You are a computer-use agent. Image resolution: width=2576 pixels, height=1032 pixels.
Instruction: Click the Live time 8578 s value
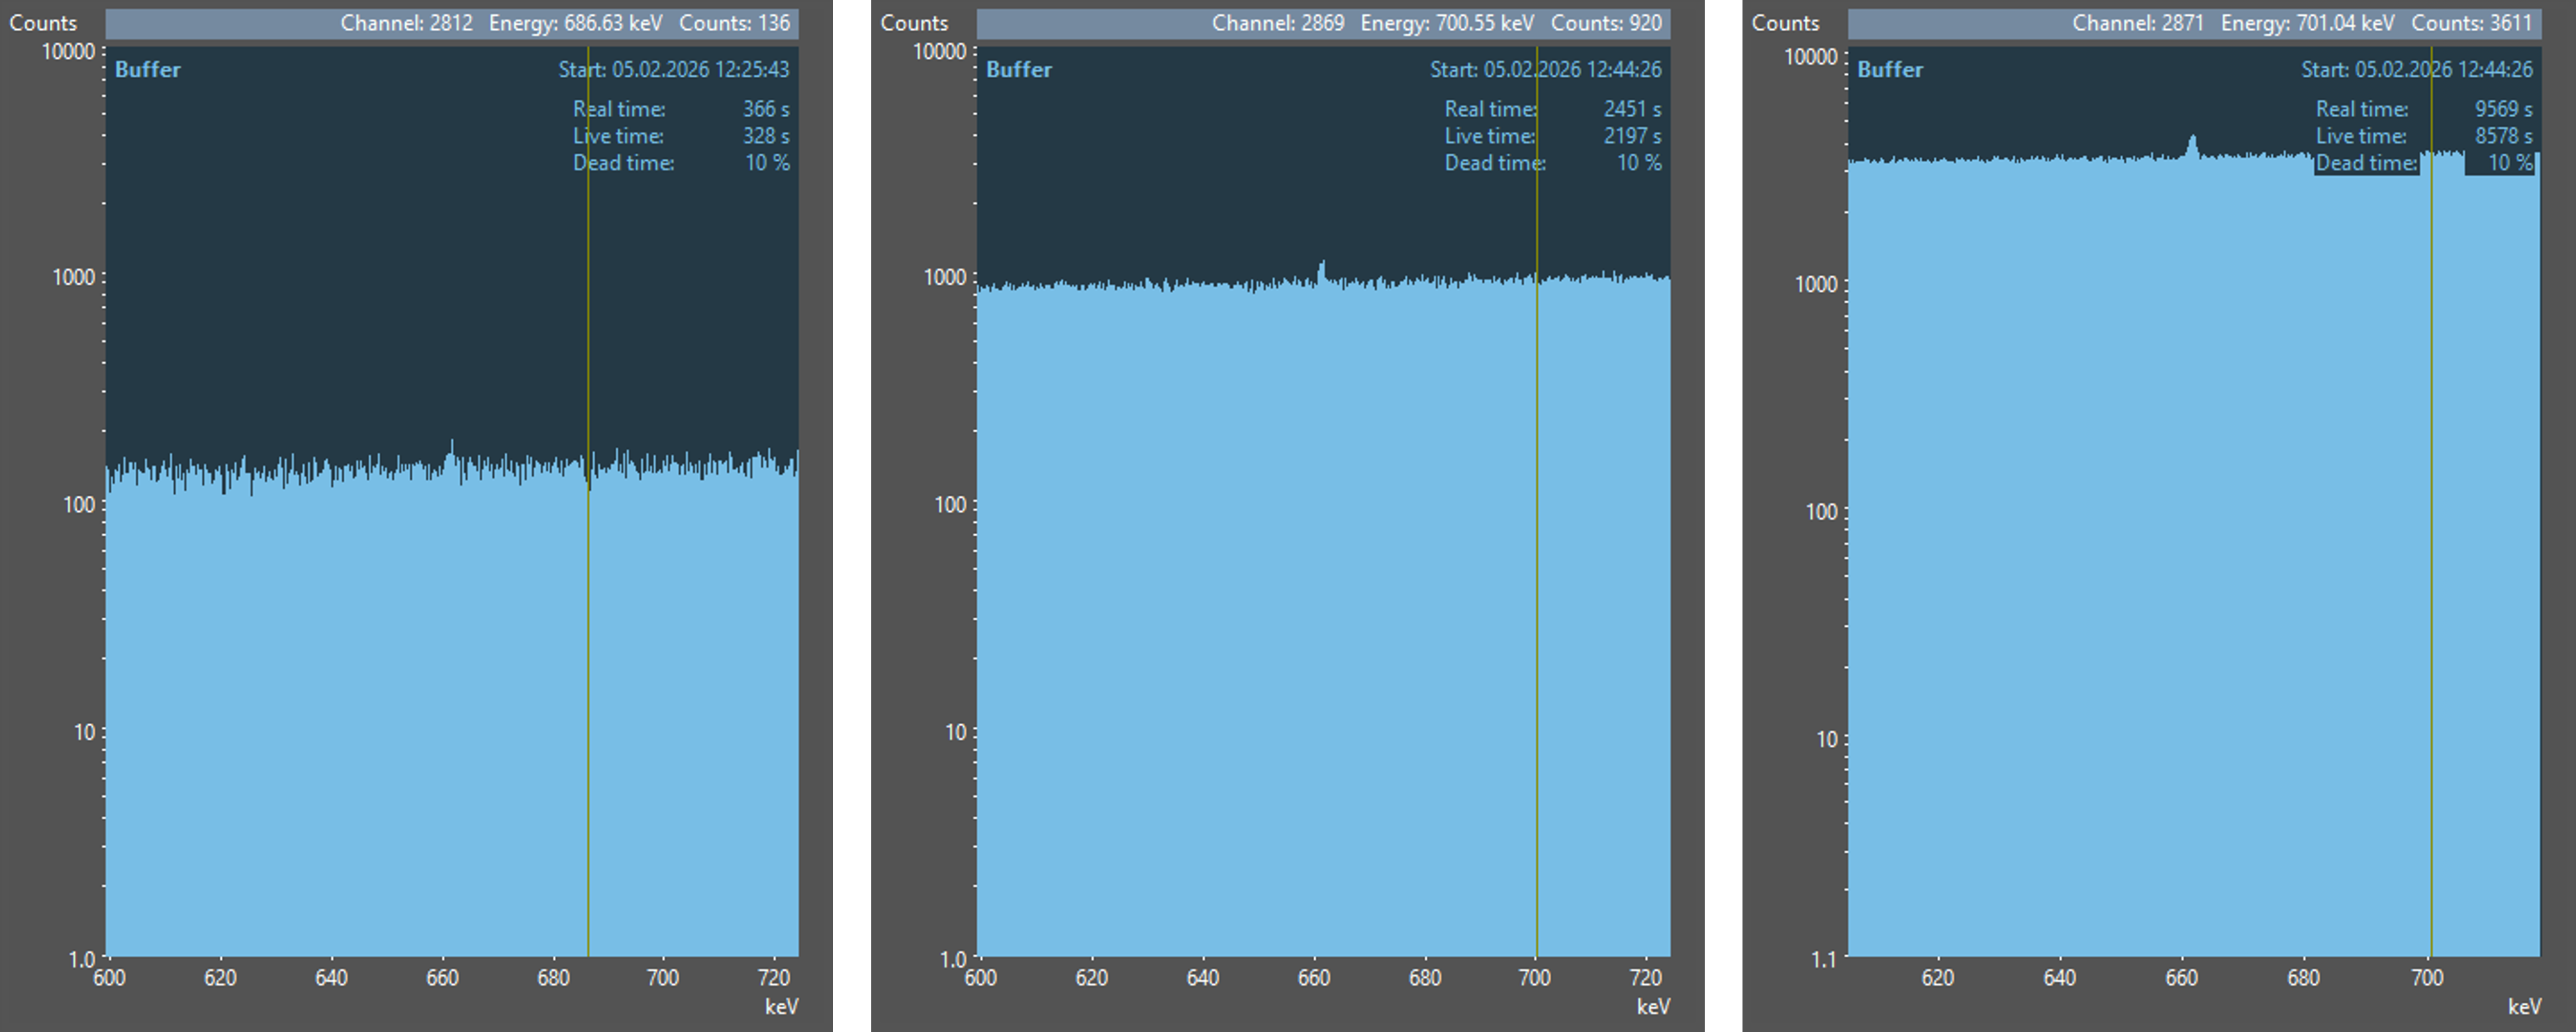[x=2503, y=136]
